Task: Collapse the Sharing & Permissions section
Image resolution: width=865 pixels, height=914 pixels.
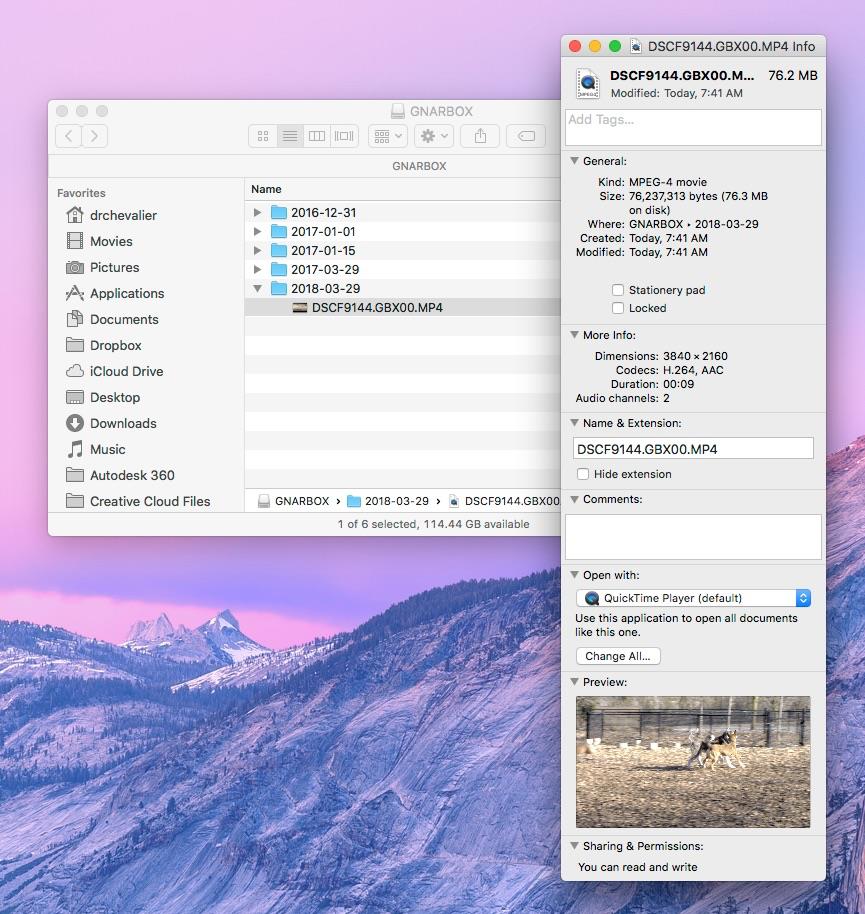Action: pos(574,845)
